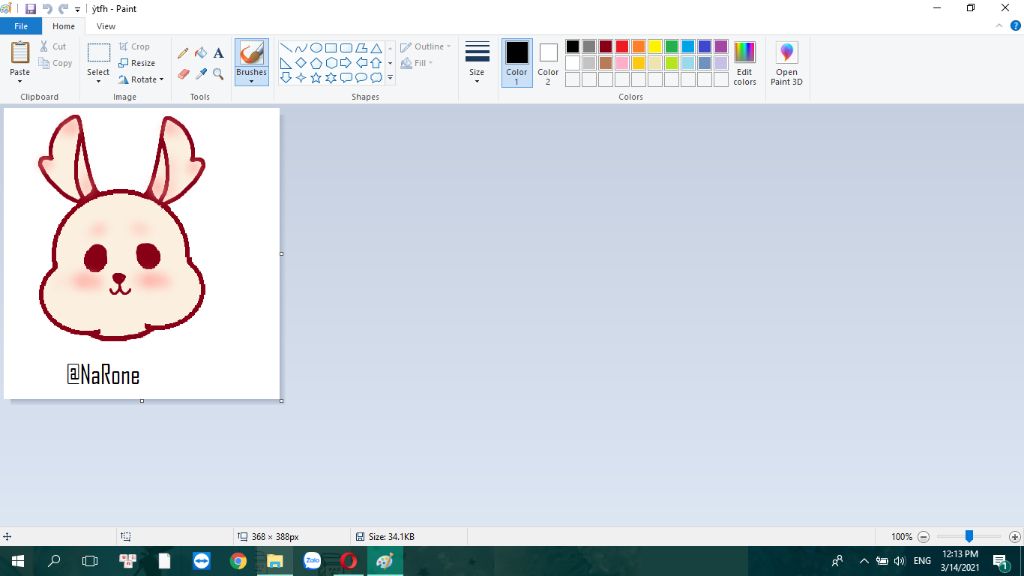Open the Opera browser from taskbar

(x=348, y=561)
